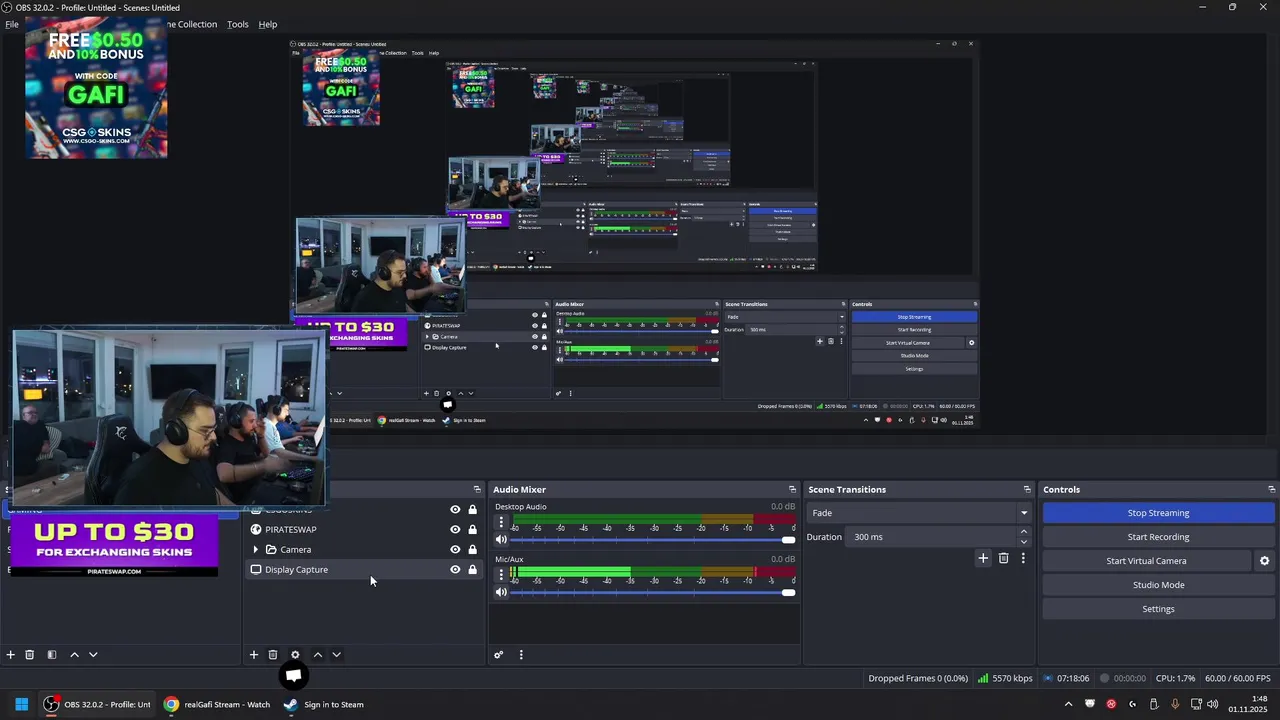Float the Audio Mixer dock using its header icon
This screenshot has width=1280, height=720.
click(x=792, y=490)
